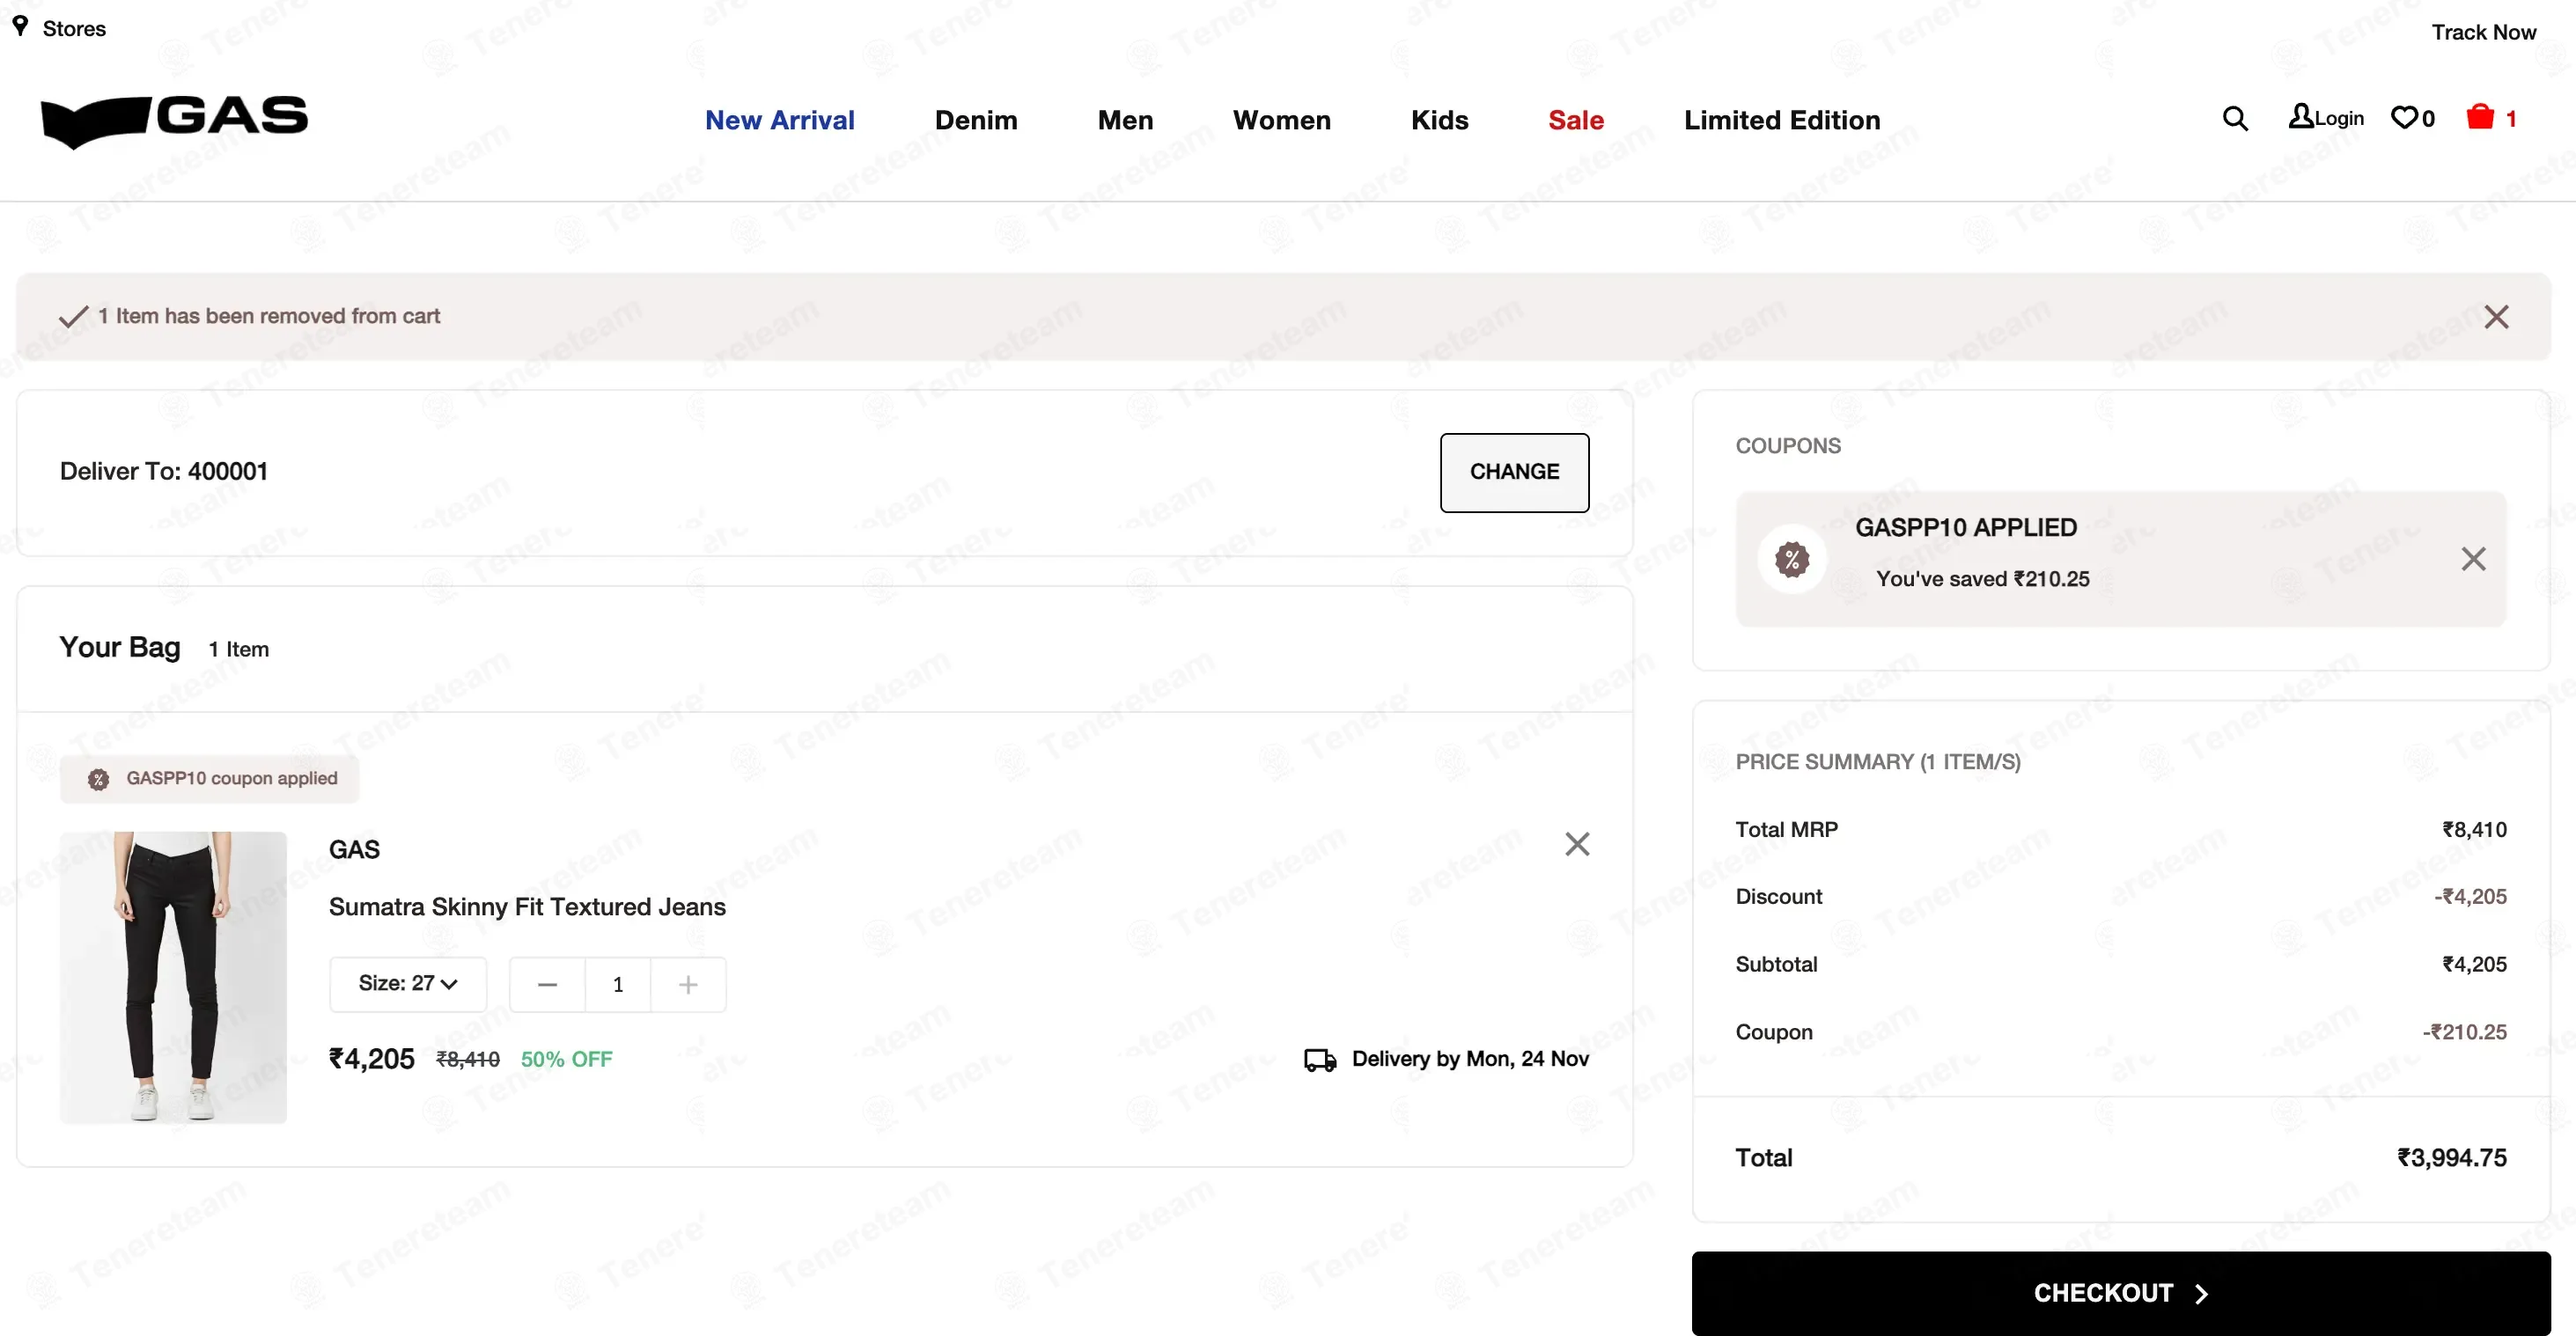Click the struck-through ₹8,410 price
The width and height of the screenshot is (2576, 1336).
coord(468,1059)
